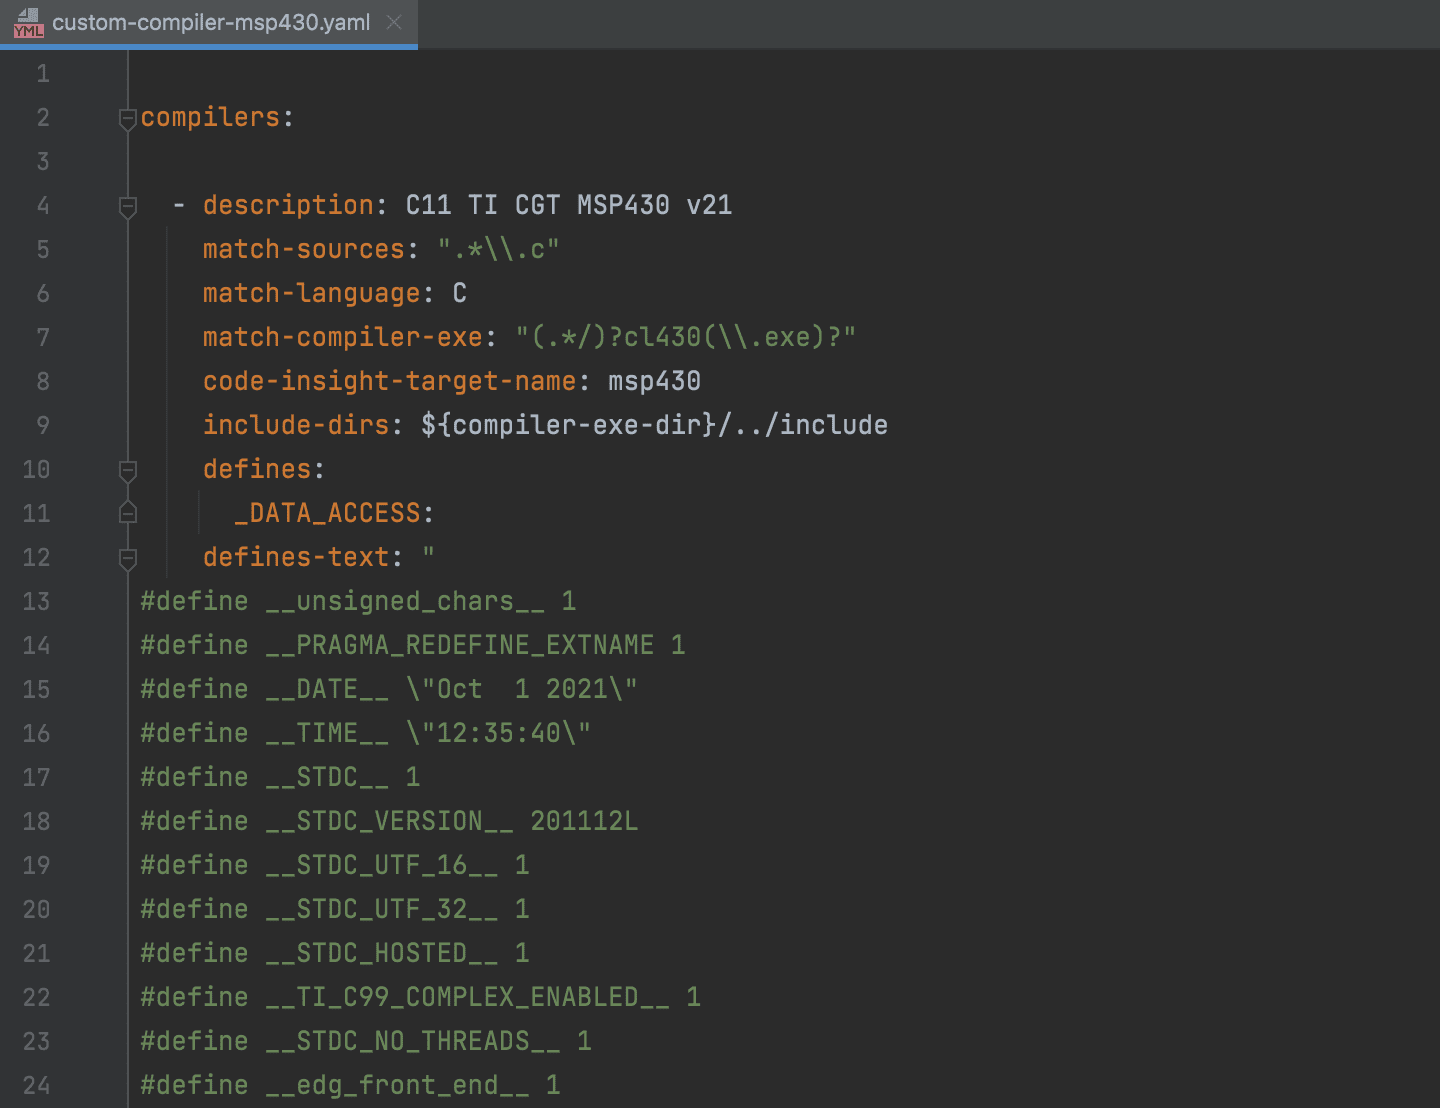Select the custom-compiler-msp430.yaml tab
Image resolution: width=1440 pixels, height=1108 pixels.
point(208,22)
